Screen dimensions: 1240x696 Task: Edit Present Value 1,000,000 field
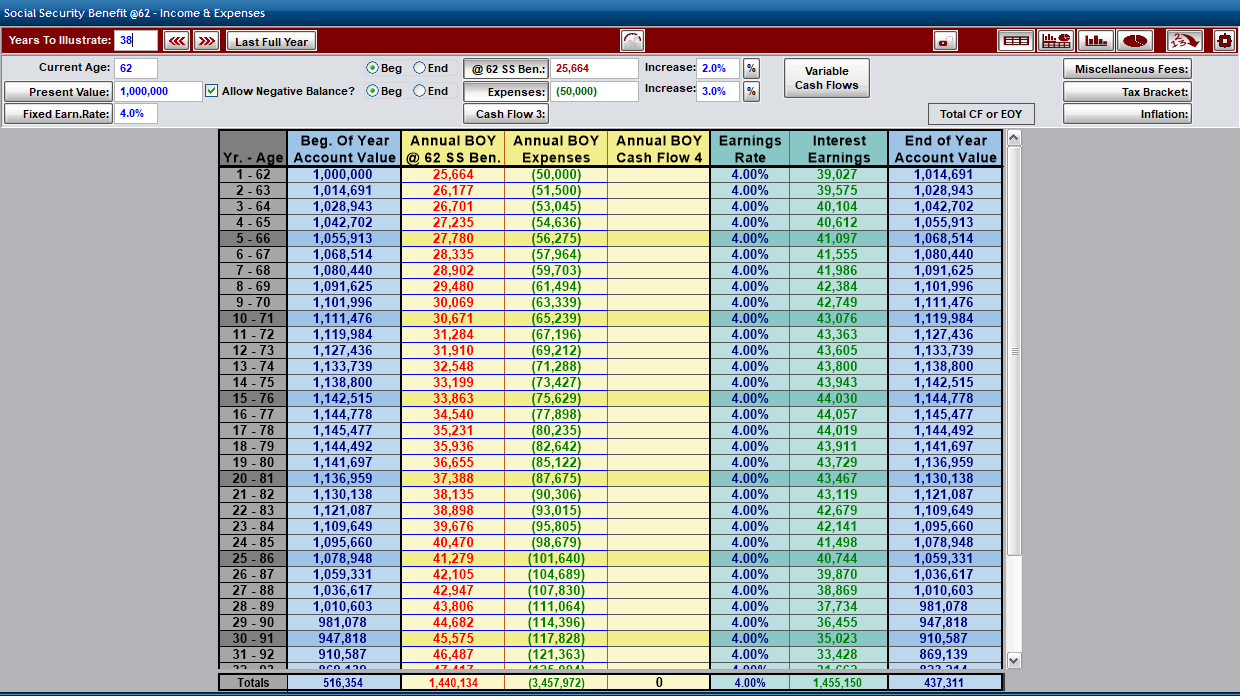coord(158,91)
